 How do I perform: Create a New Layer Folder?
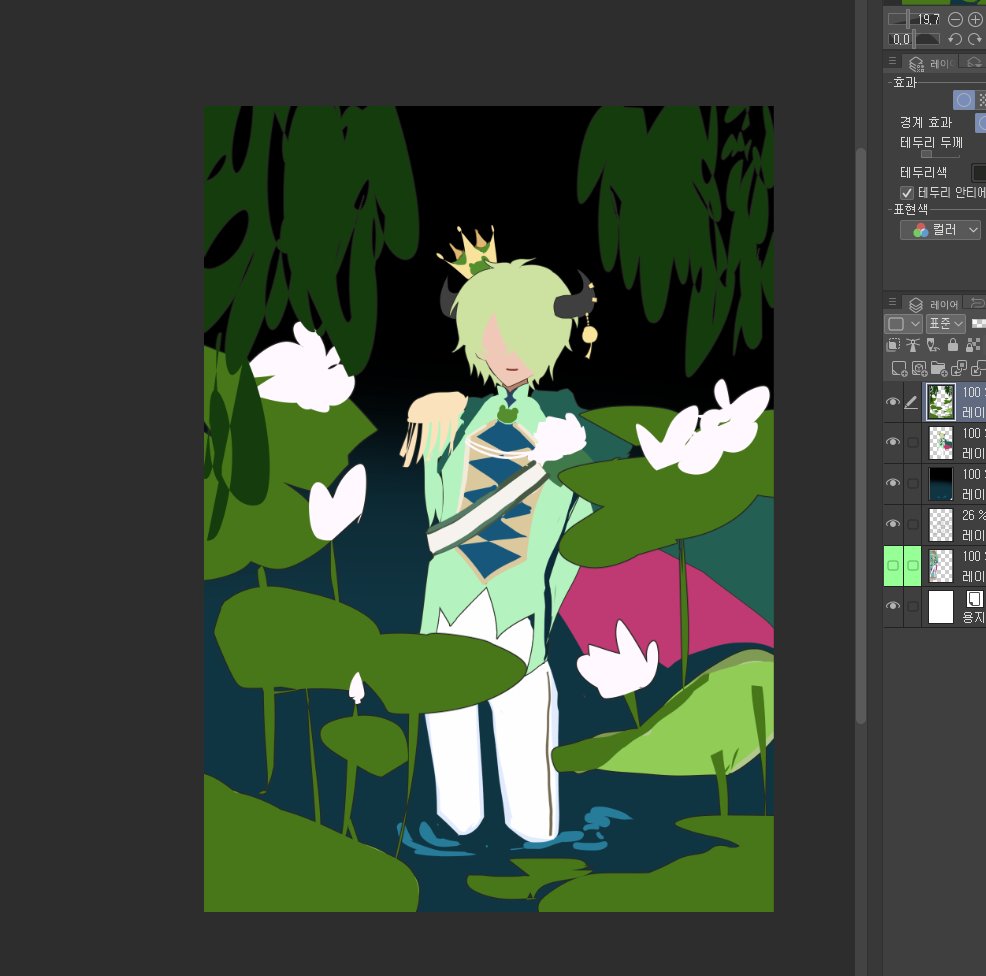[939, 369]
